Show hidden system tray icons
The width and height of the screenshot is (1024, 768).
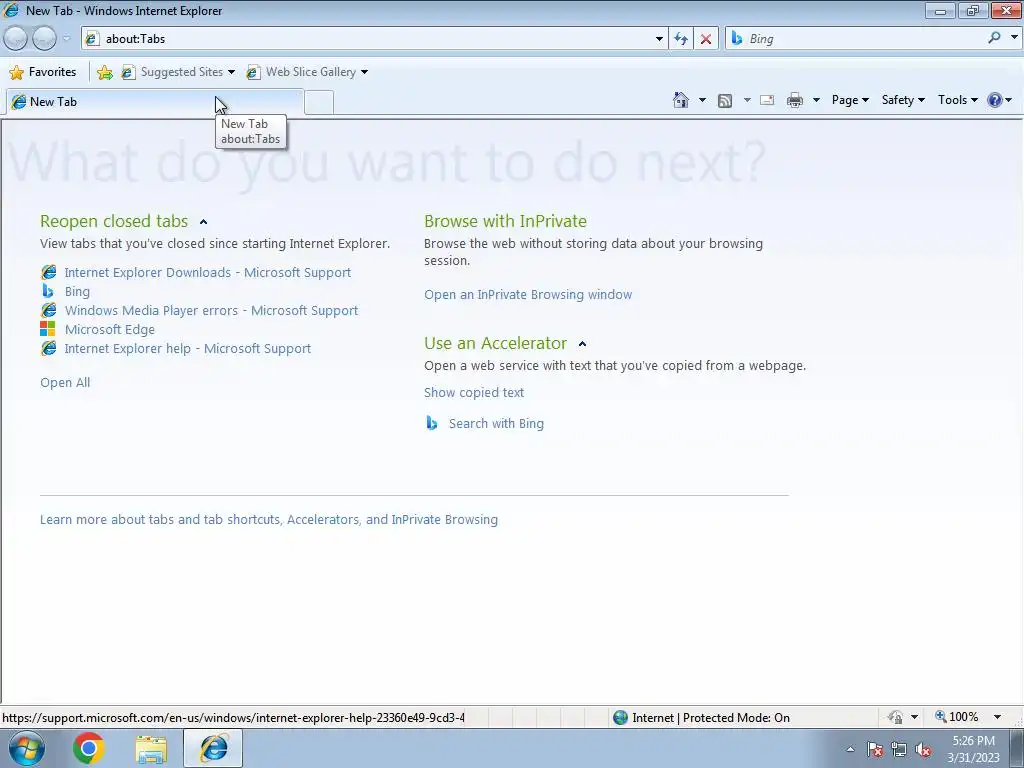tap(850, 749)
